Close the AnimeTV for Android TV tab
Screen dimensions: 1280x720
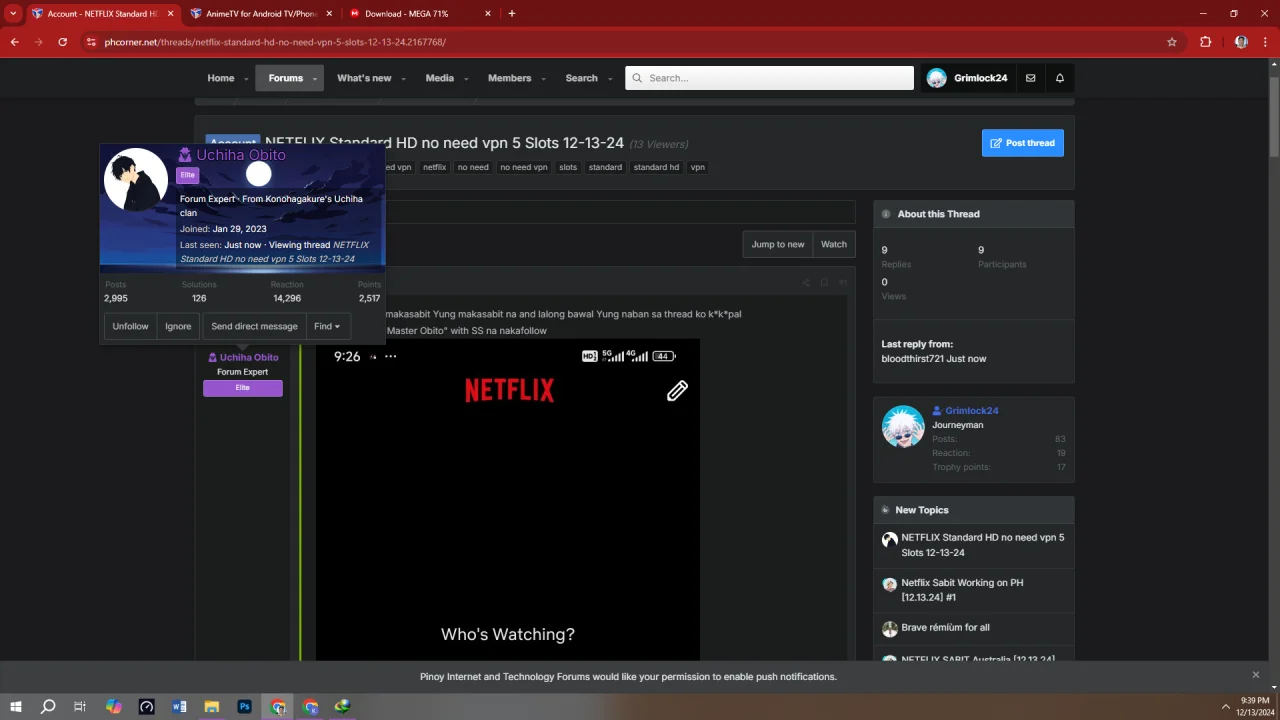[330, 14]
